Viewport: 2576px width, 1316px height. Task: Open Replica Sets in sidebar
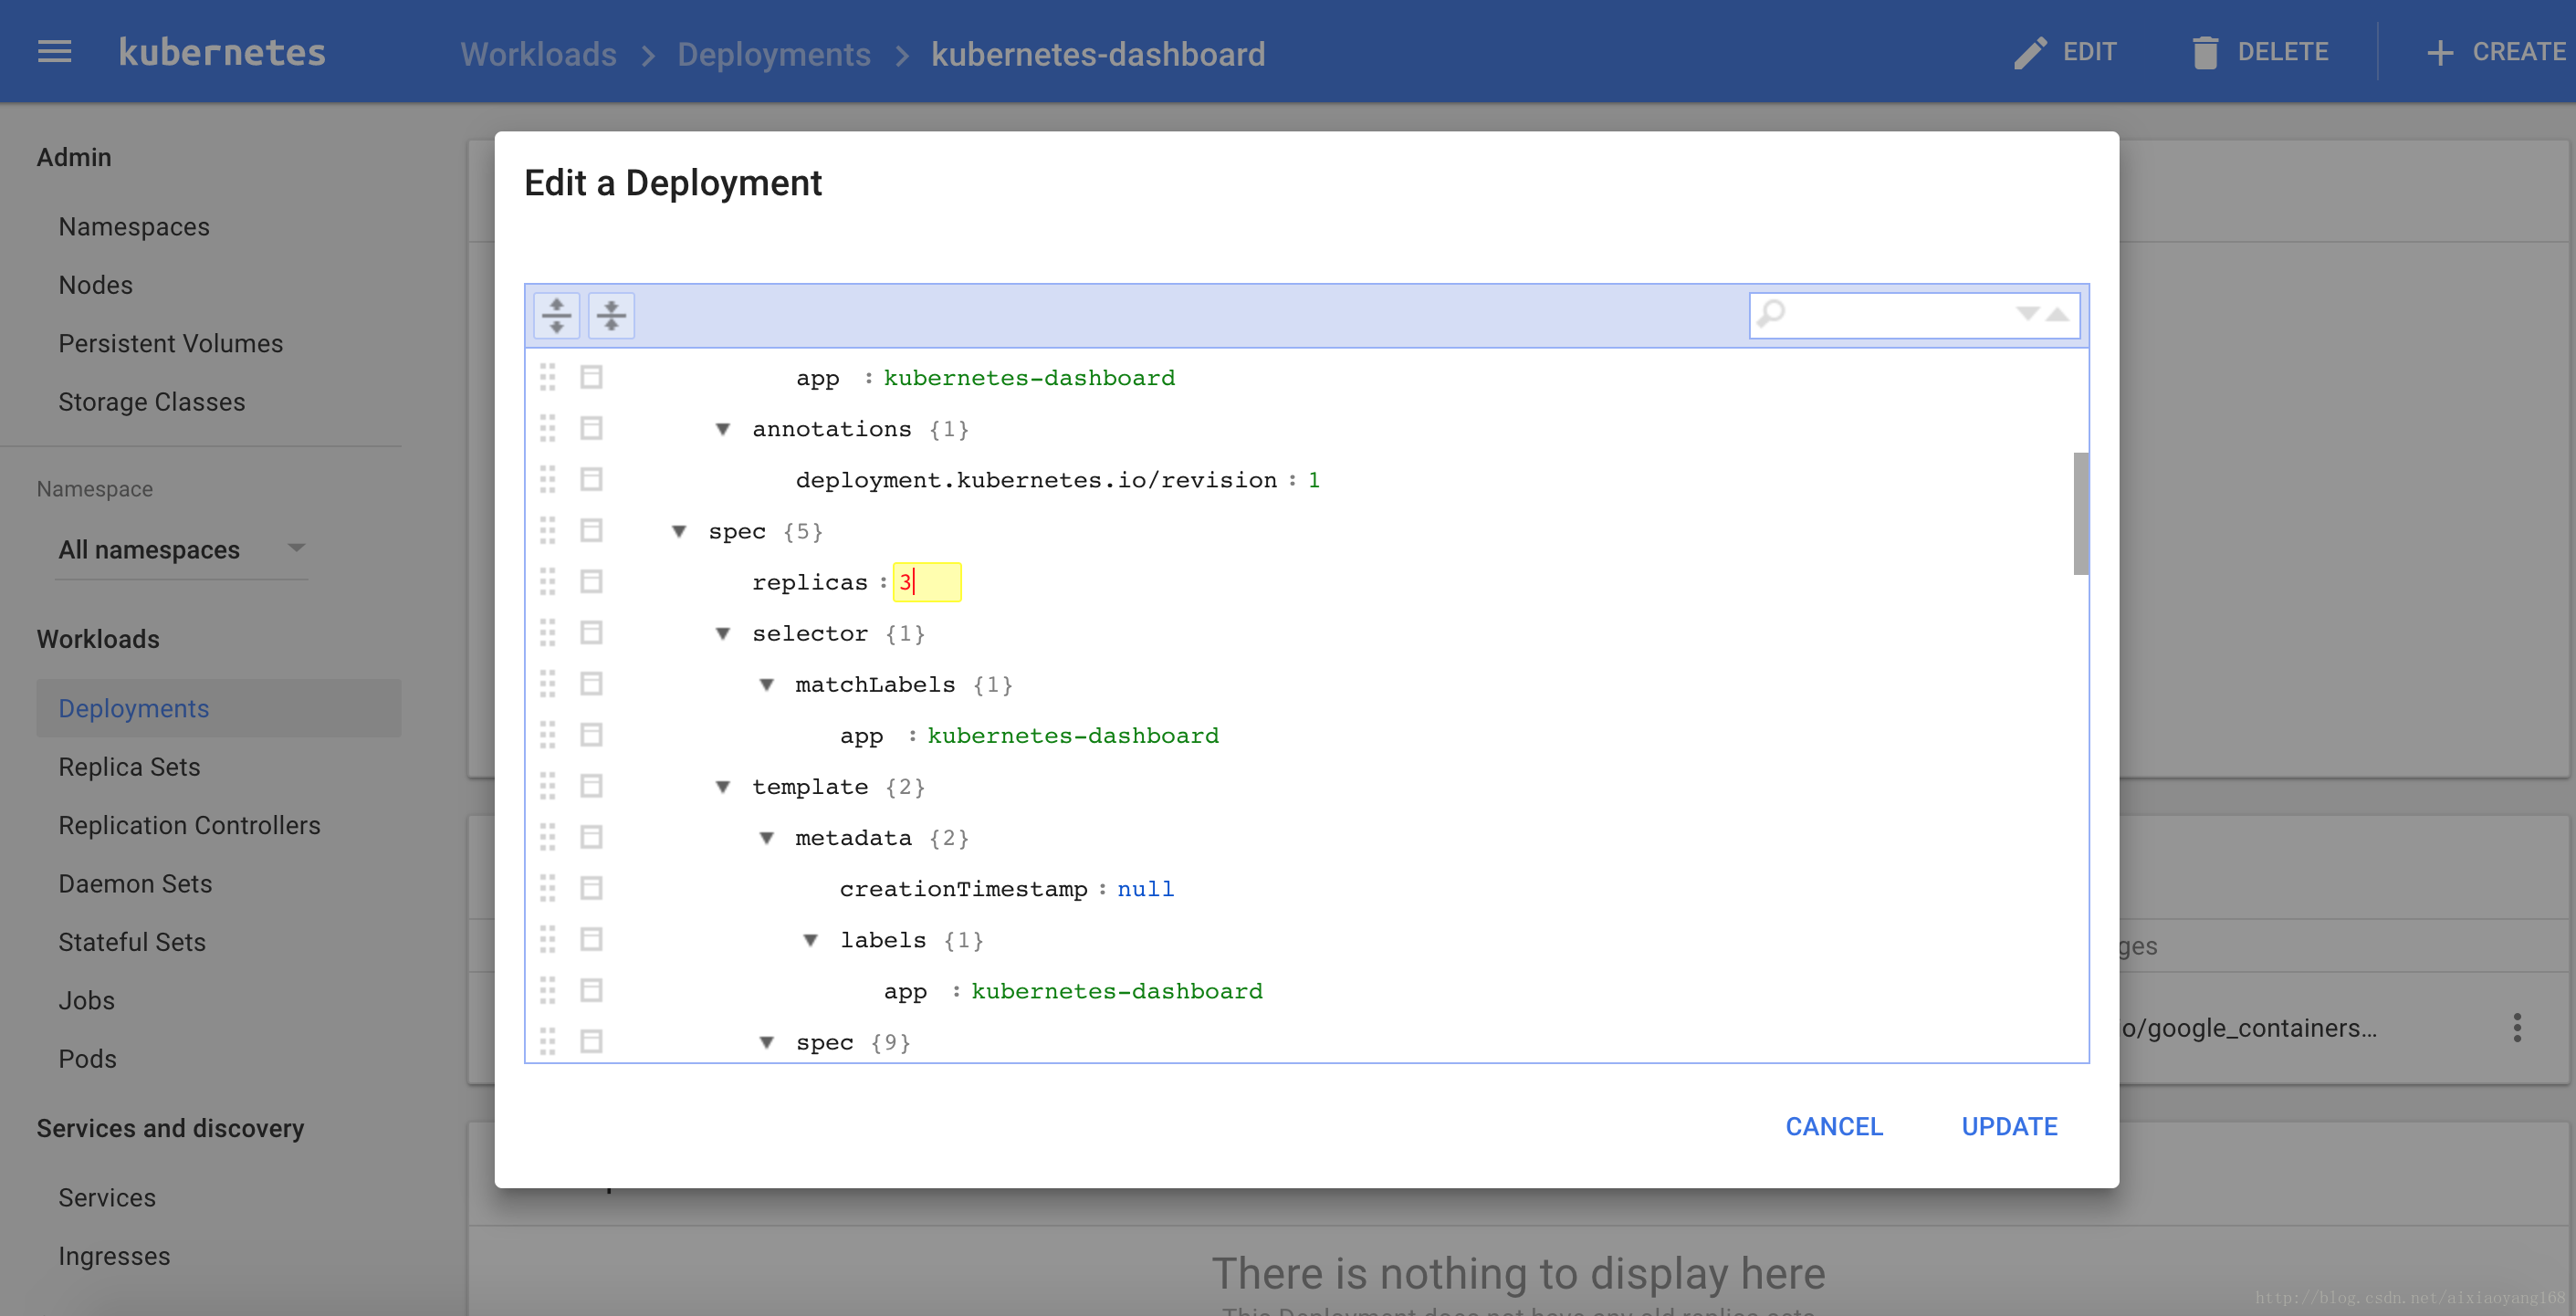(x=129, y=767)
